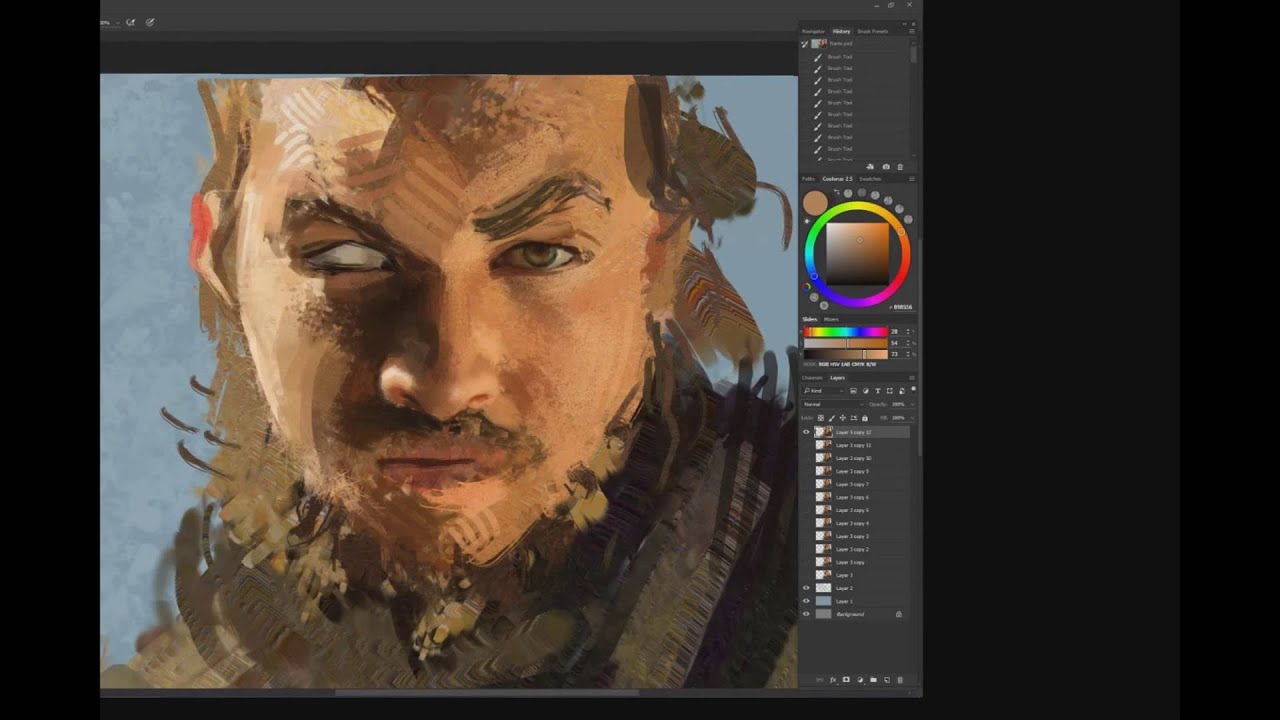Hide Layer 1 with its eye icon
The width and height of the screenshot is (1280, 720).
point(806,601)
